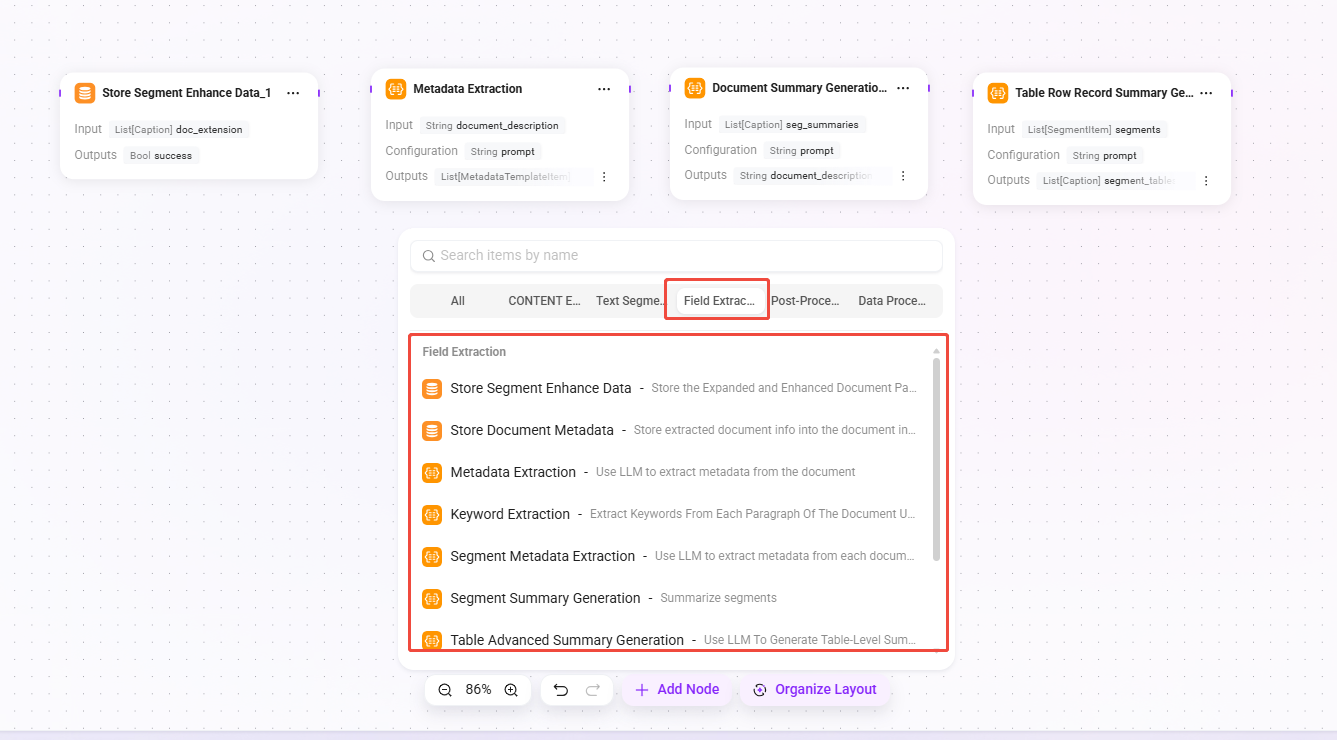The image size is (1337, 740).
Task: Click the Table Advanced Summary Generation icon
Action: pos(432,640)
